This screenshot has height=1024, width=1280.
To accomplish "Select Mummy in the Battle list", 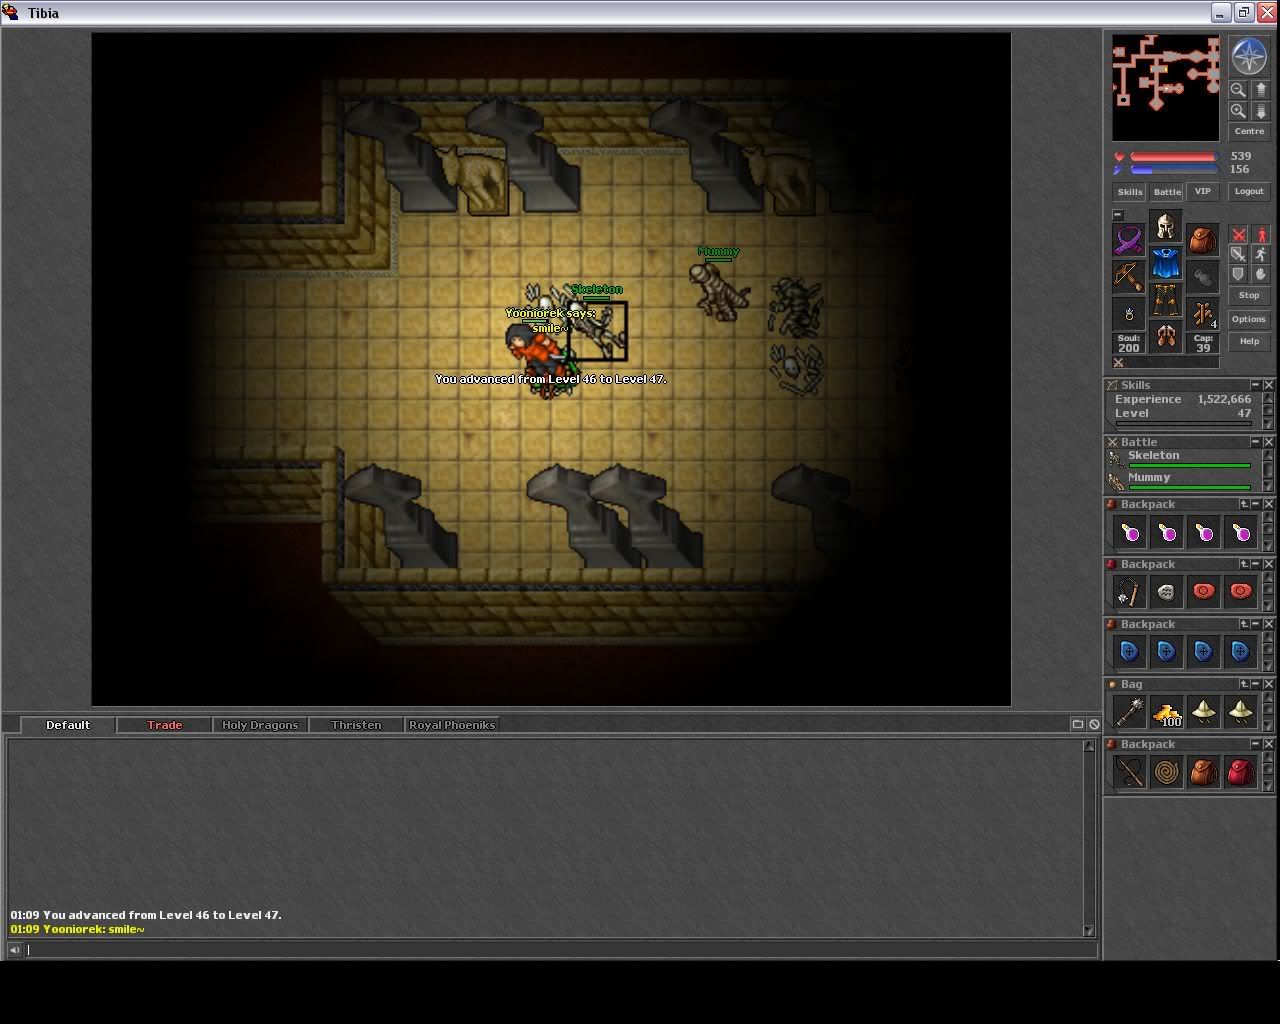I will (1180, 481).
